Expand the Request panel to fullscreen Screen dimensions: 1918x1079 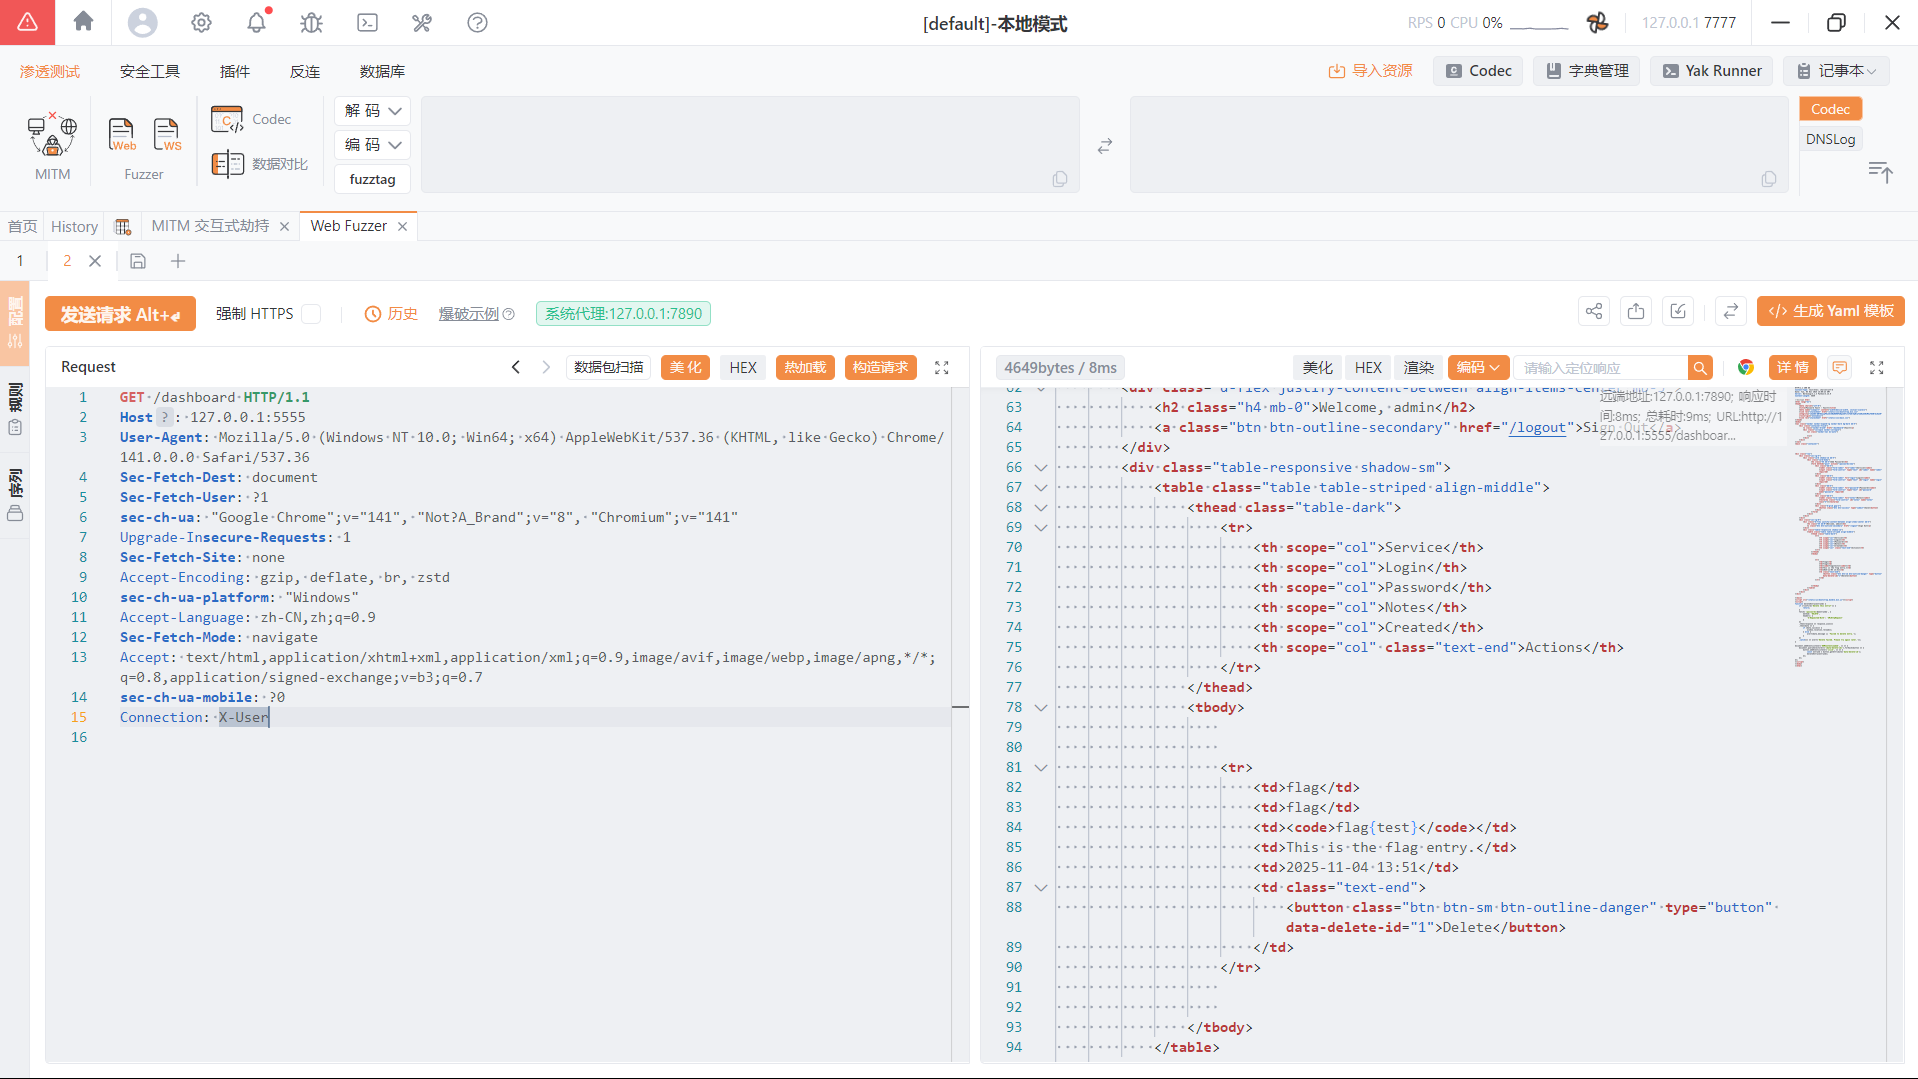941,367
